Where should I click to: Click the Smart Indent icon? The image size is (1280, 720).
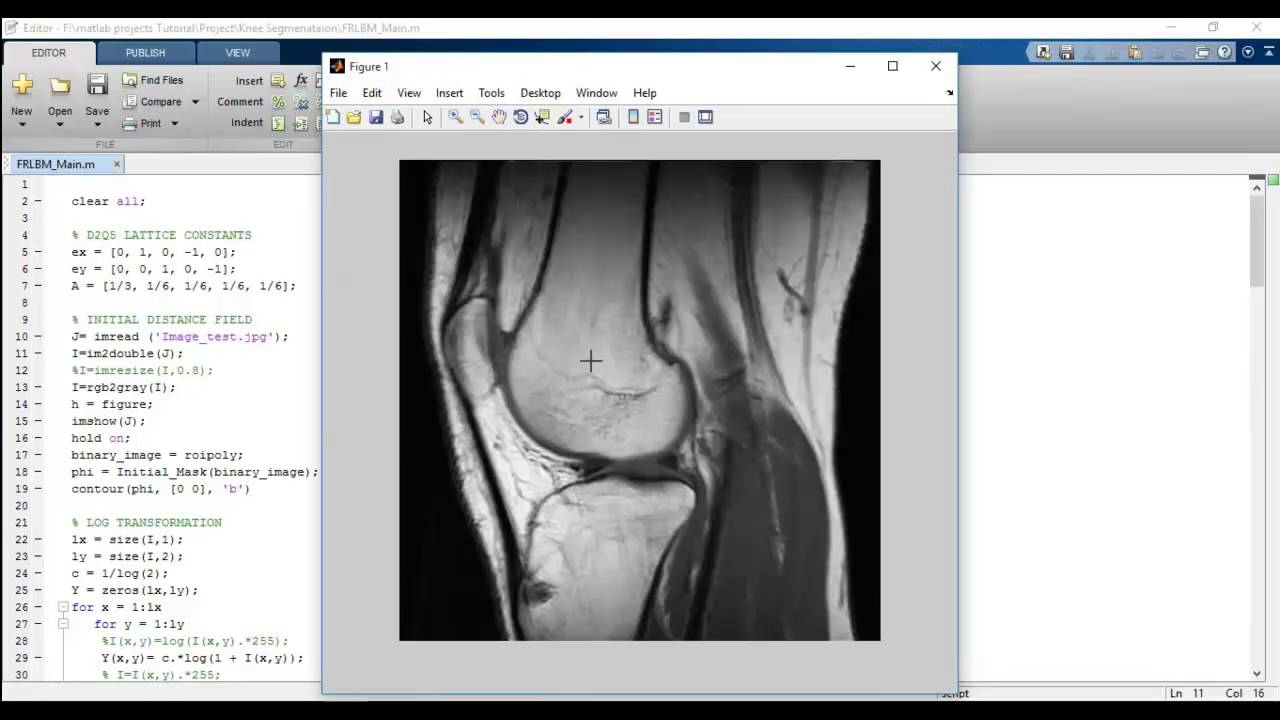coord(278,124)
